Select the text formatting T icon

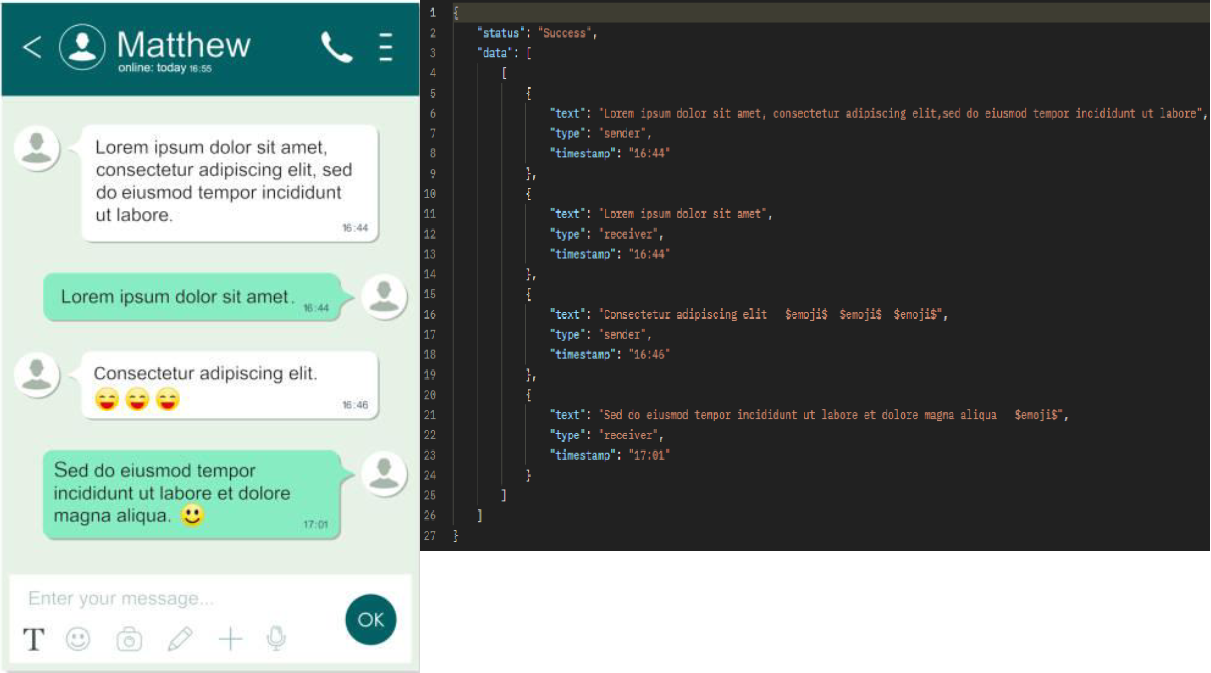click(x=34, y=639)
